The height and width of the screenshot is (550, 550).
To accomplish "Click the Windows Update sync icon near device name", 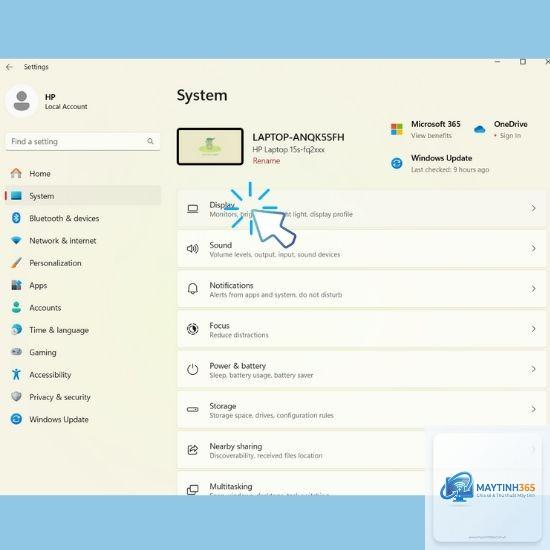I will click(x=397, y=163).
